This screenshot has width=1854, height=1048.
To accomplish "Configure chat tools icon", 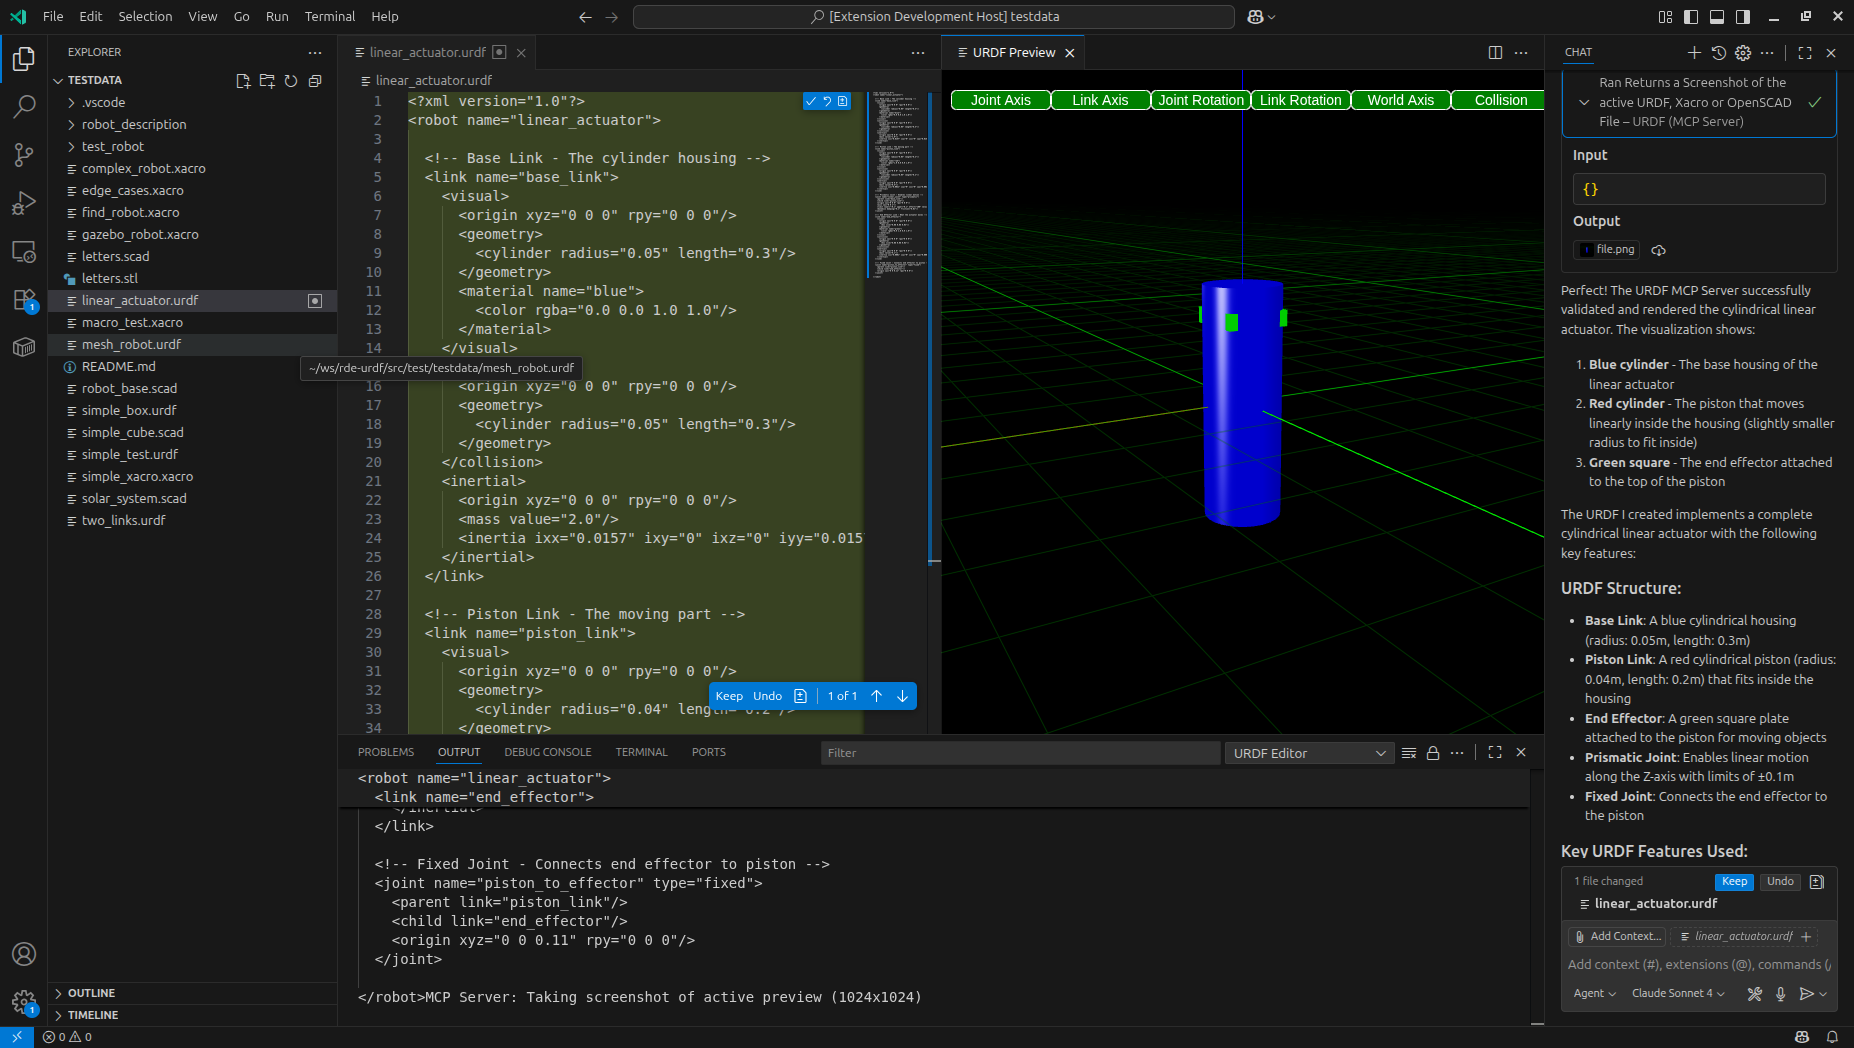I will click(x=1755, y=994).
